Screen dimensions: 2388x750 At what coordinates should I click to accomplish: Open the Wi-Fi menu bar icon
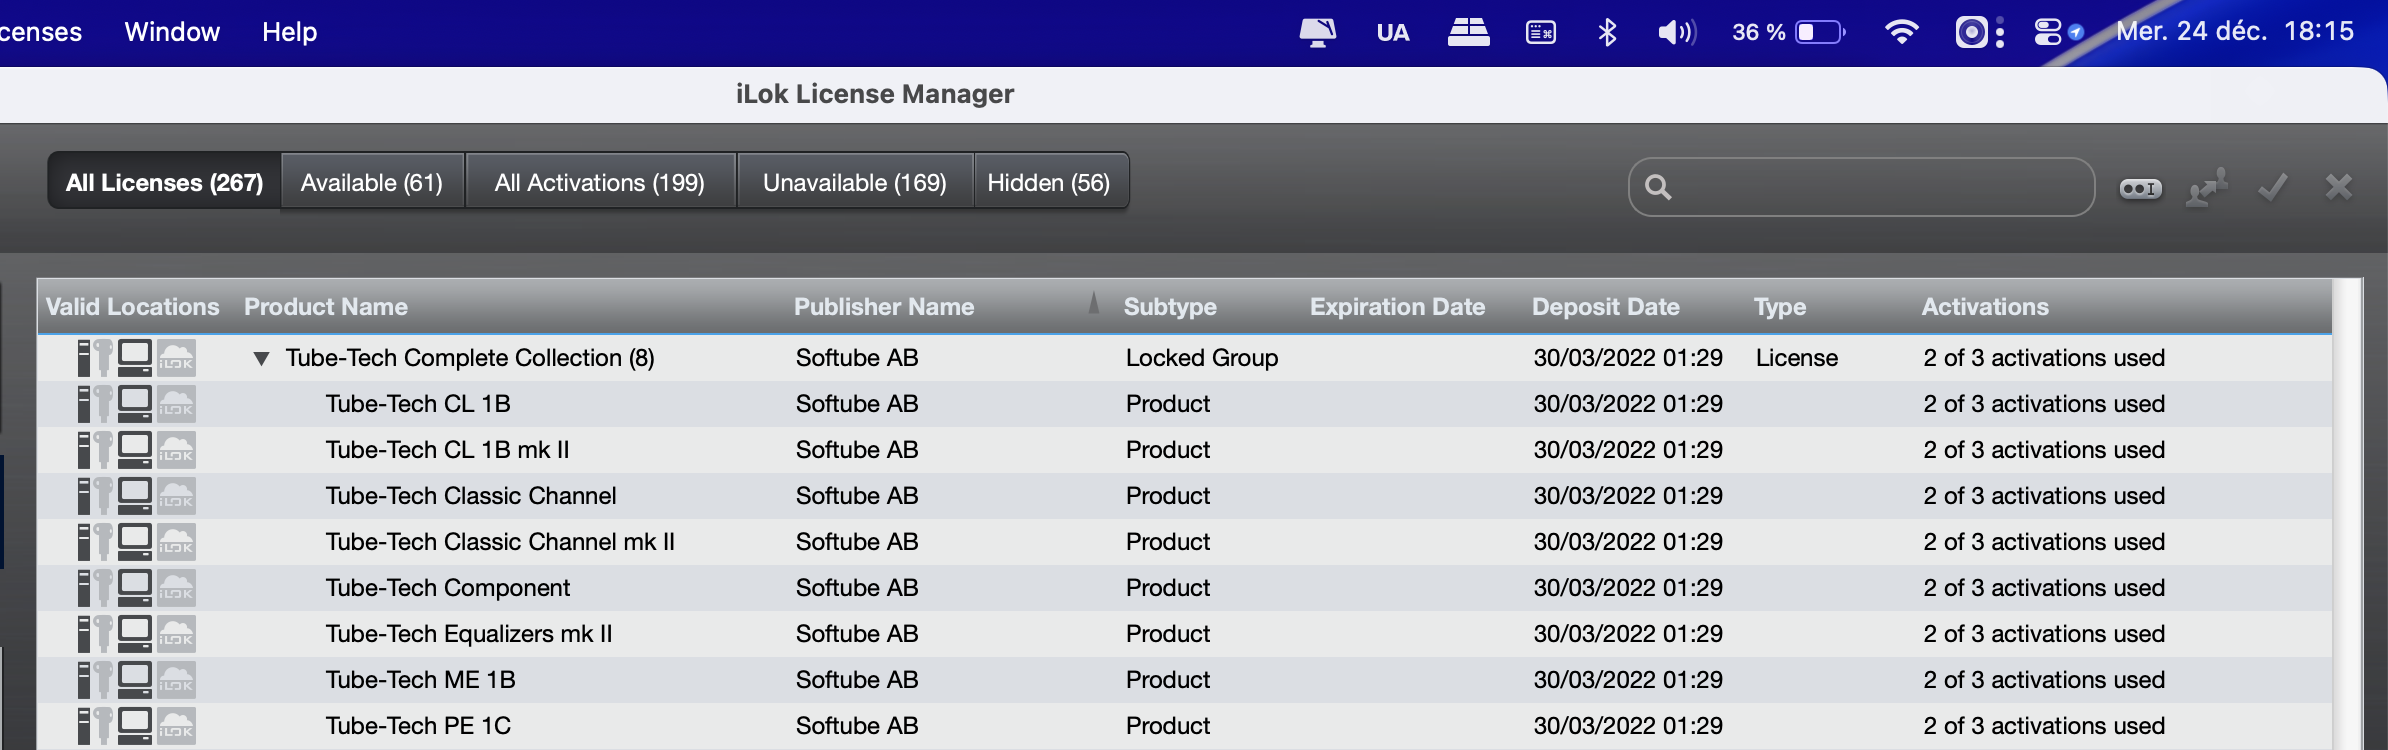click(1900, 32)
